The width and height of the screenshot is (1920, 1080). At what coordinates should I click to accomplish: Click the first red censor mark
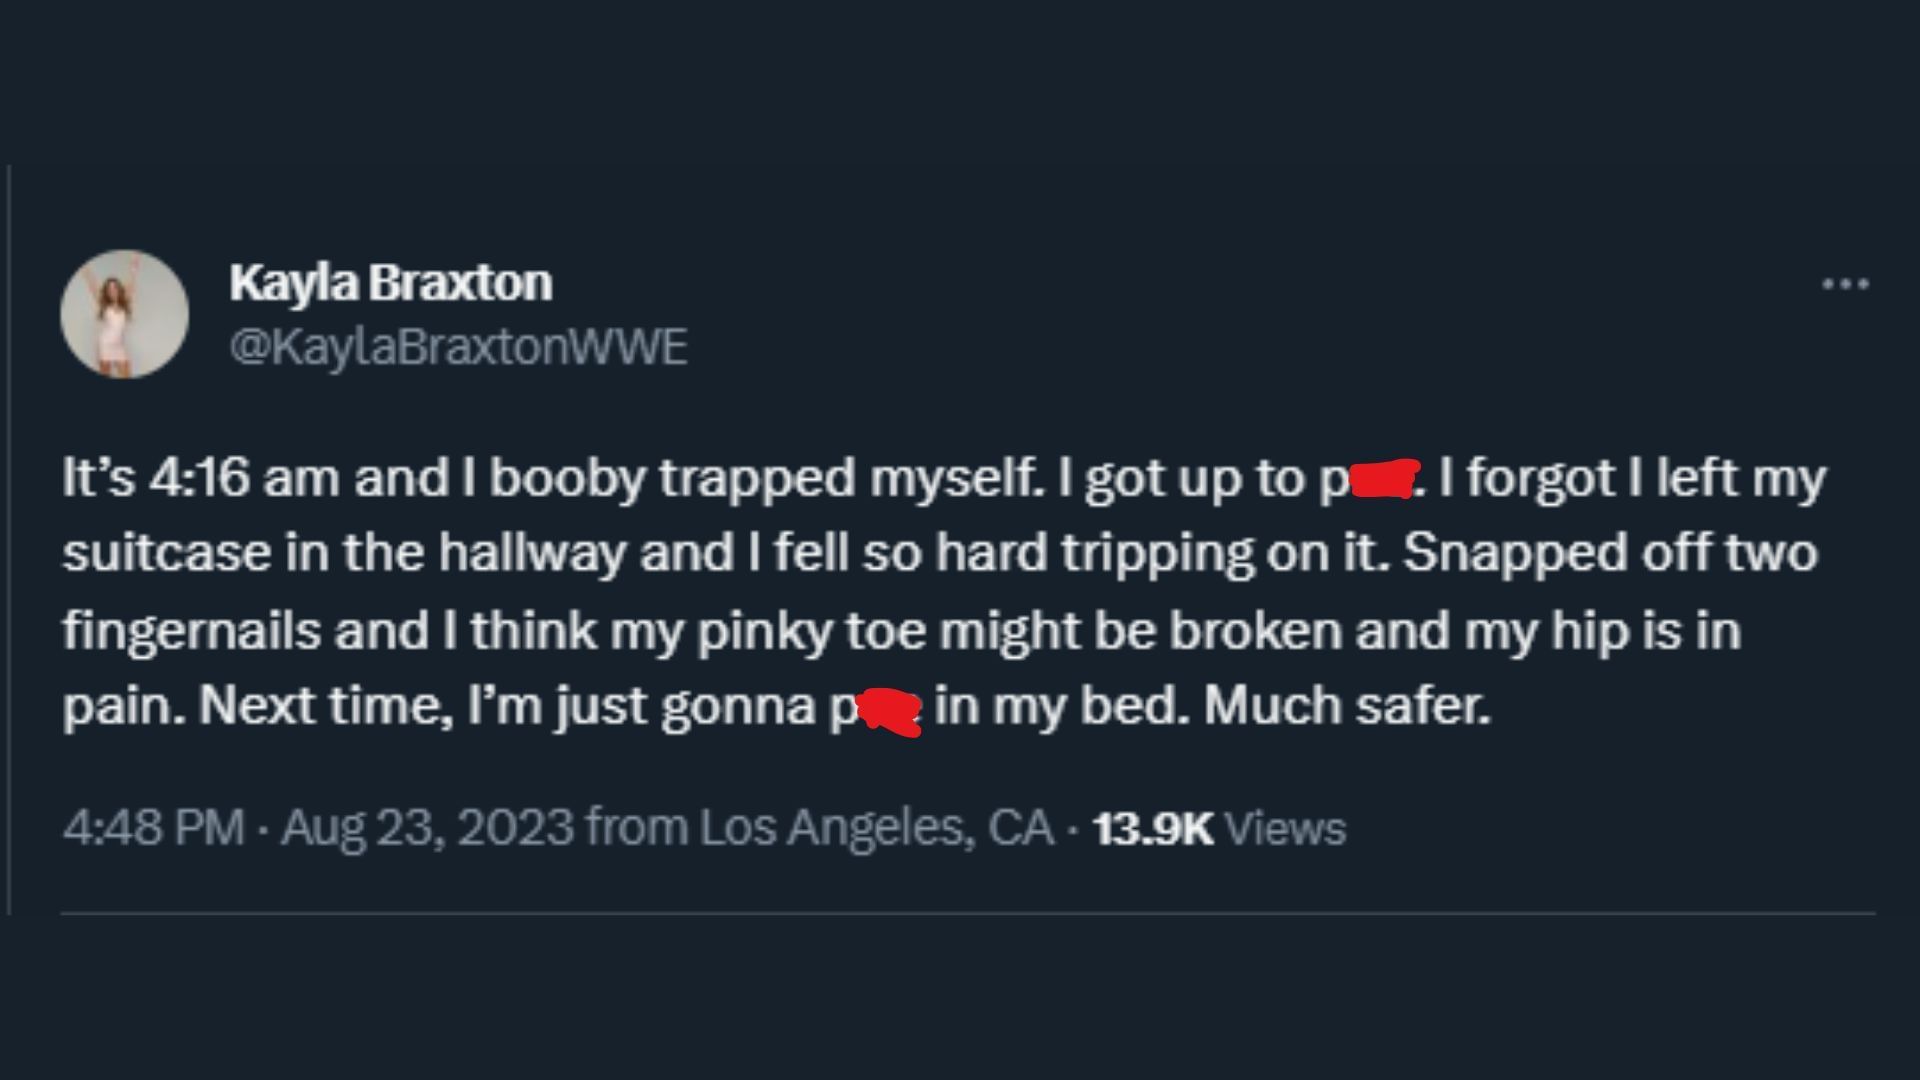1383,479
